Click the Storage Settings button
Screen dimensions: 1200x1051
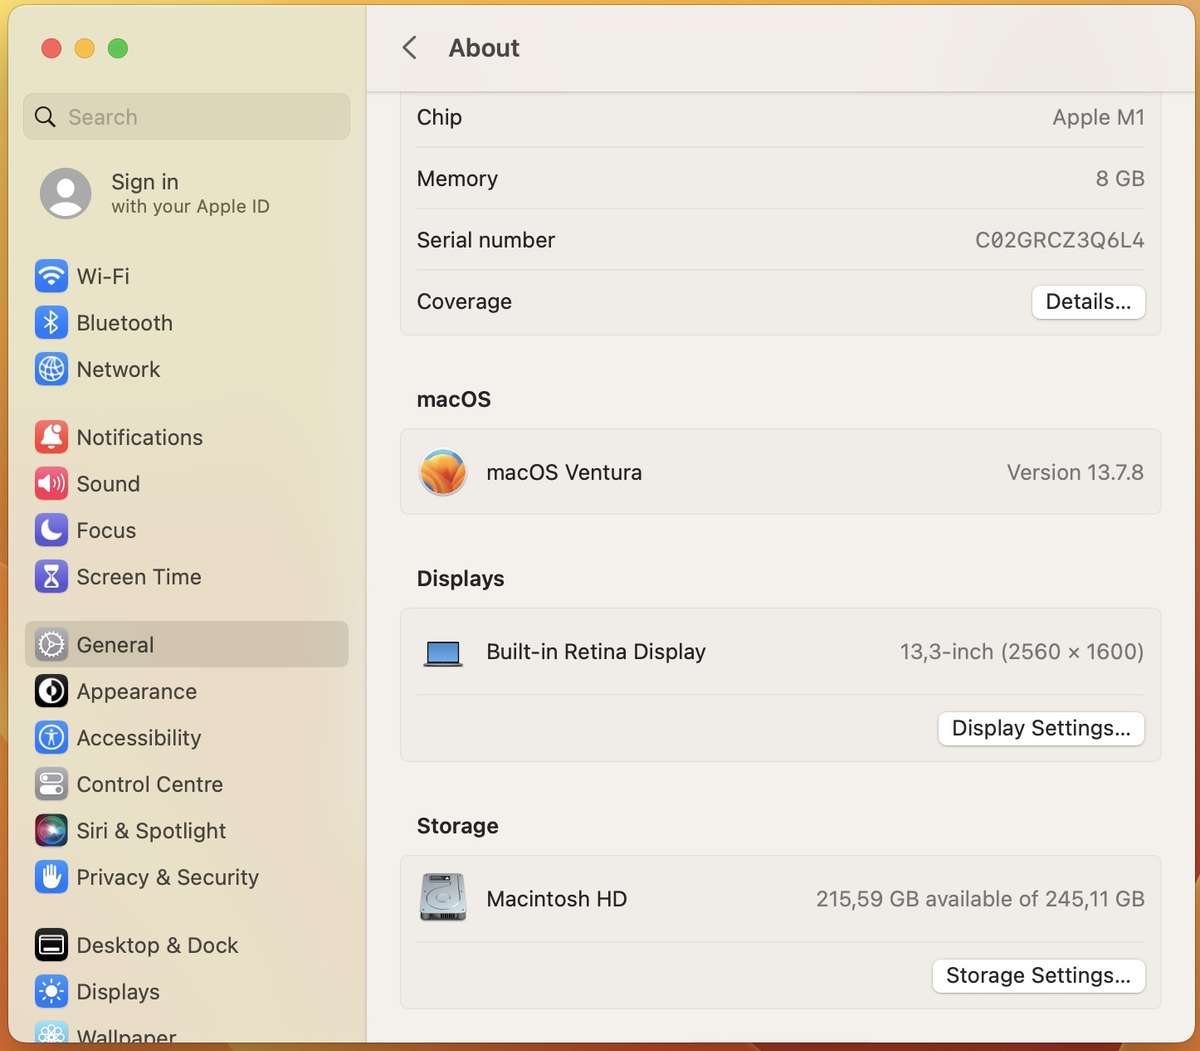1038,975
